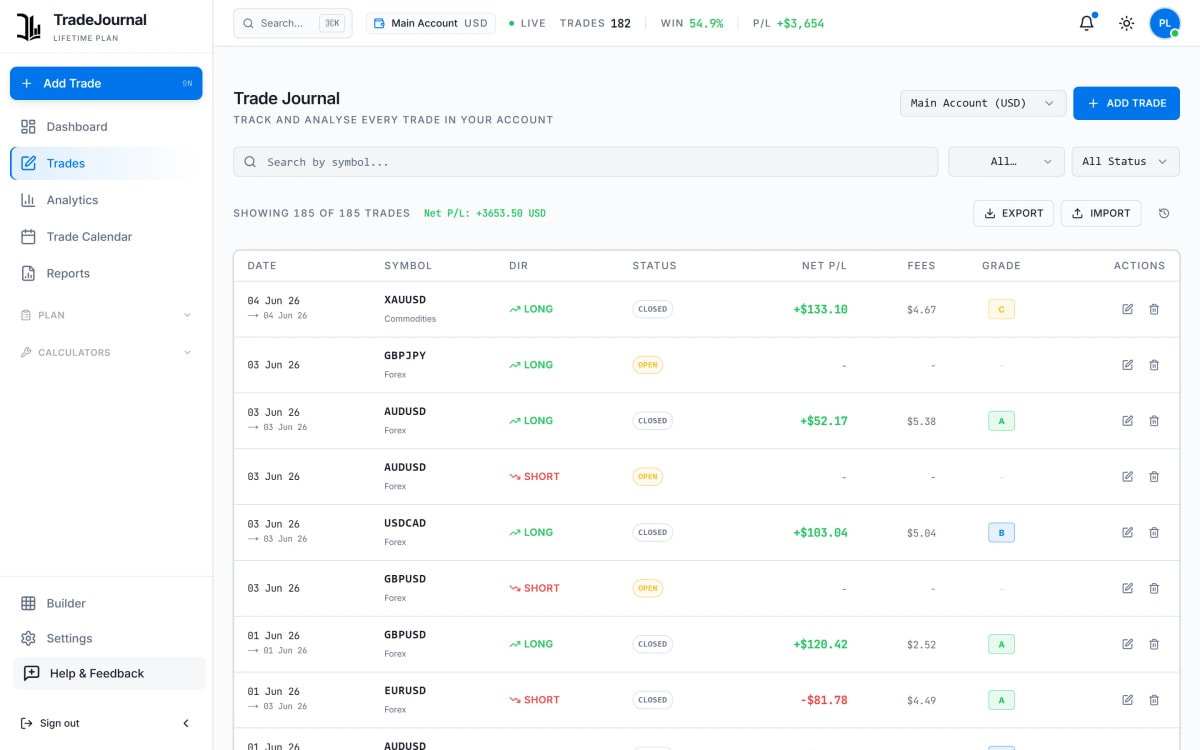This screenshot has width=1200, height=750.
Task: Edit the AUDUSD short trade
Action: 1128,477
